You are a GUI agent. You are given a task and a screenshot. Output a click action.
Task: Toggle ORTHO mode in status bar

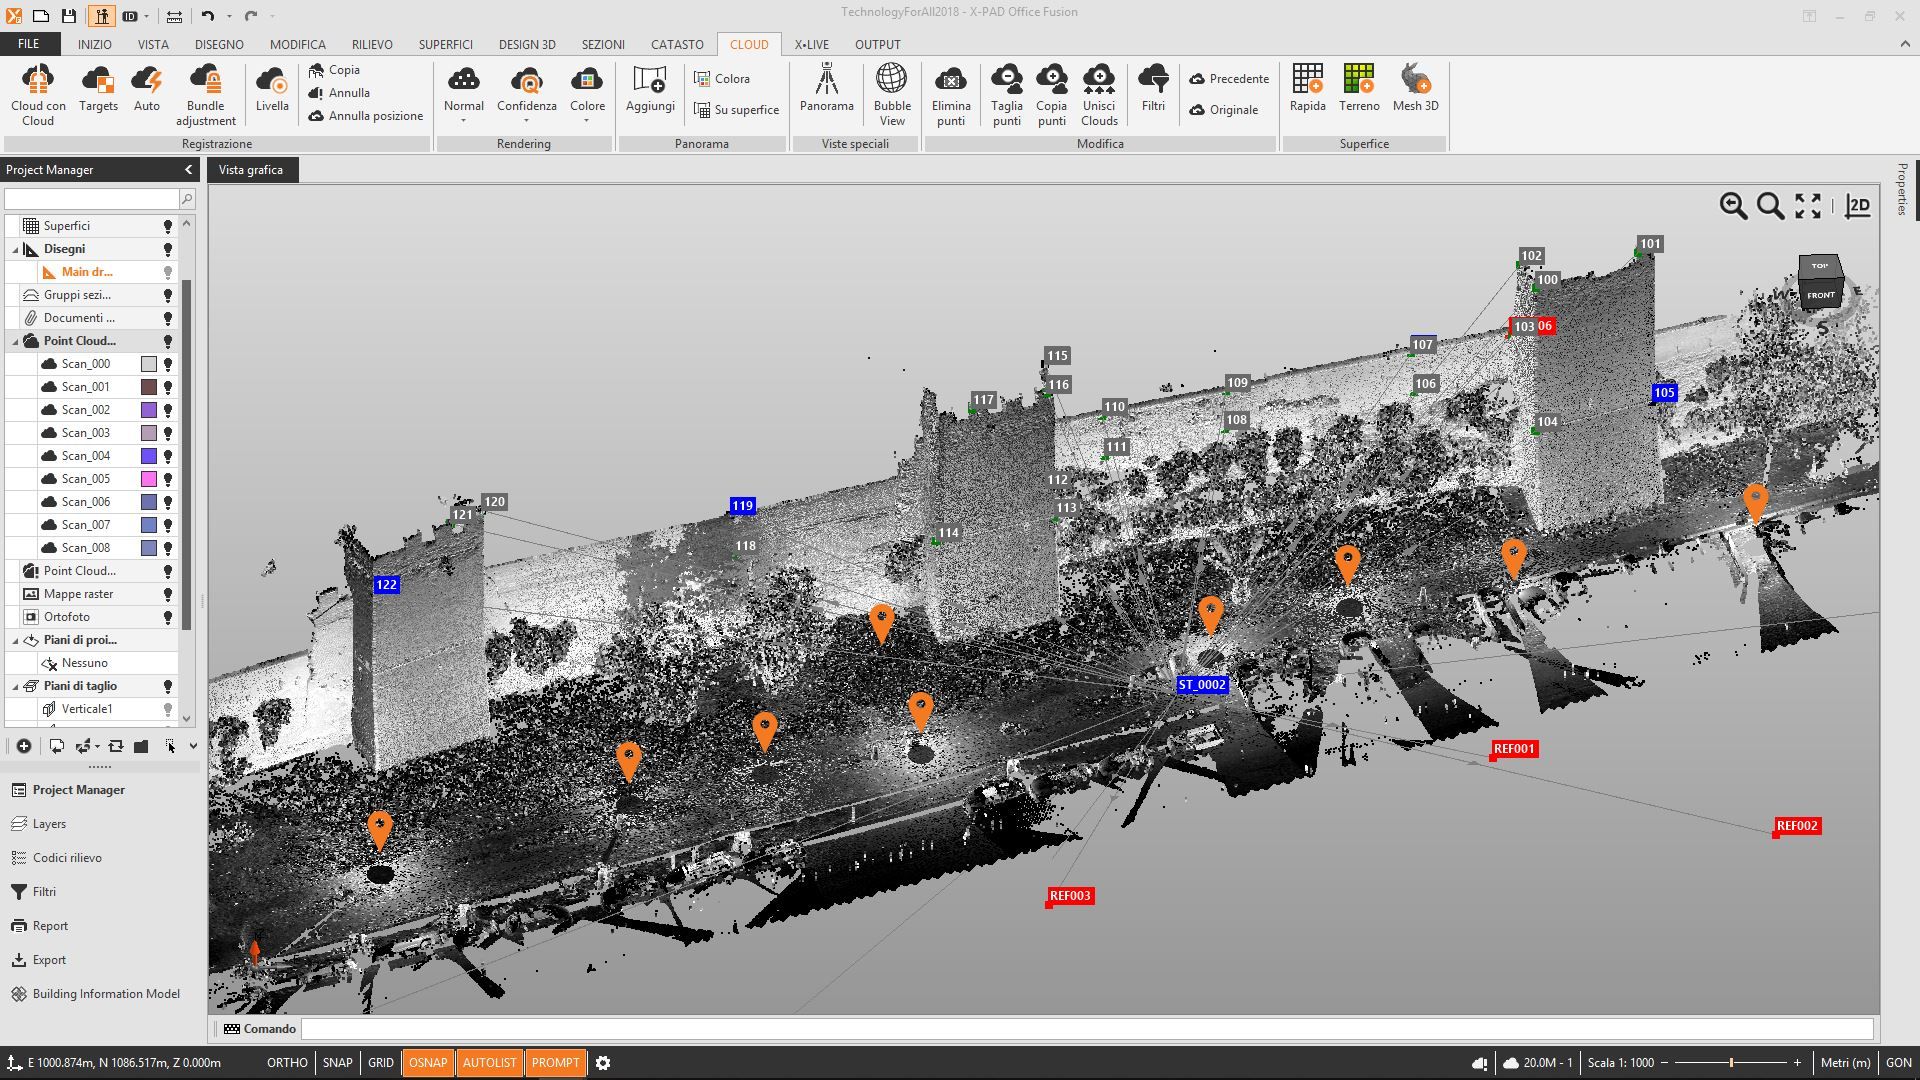(287, 1063)
